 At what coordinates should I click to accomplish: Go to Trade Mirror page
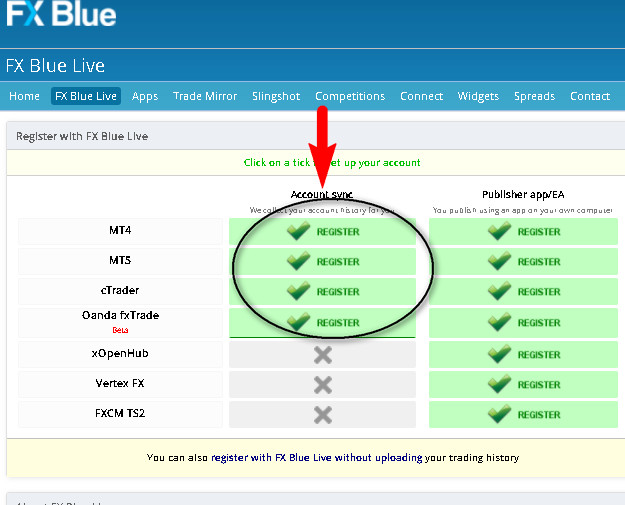205,96
